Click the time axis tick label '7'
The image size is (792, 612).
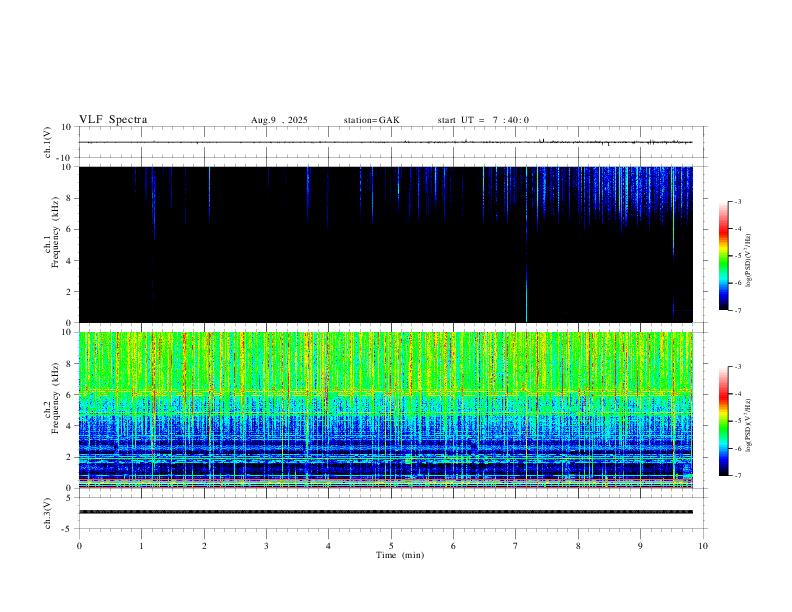tap(516, 546)
